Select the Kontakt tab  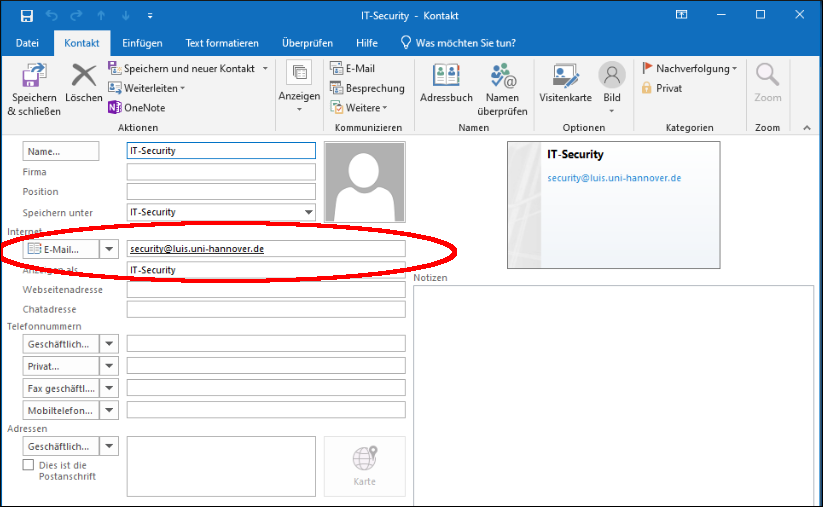81,43
